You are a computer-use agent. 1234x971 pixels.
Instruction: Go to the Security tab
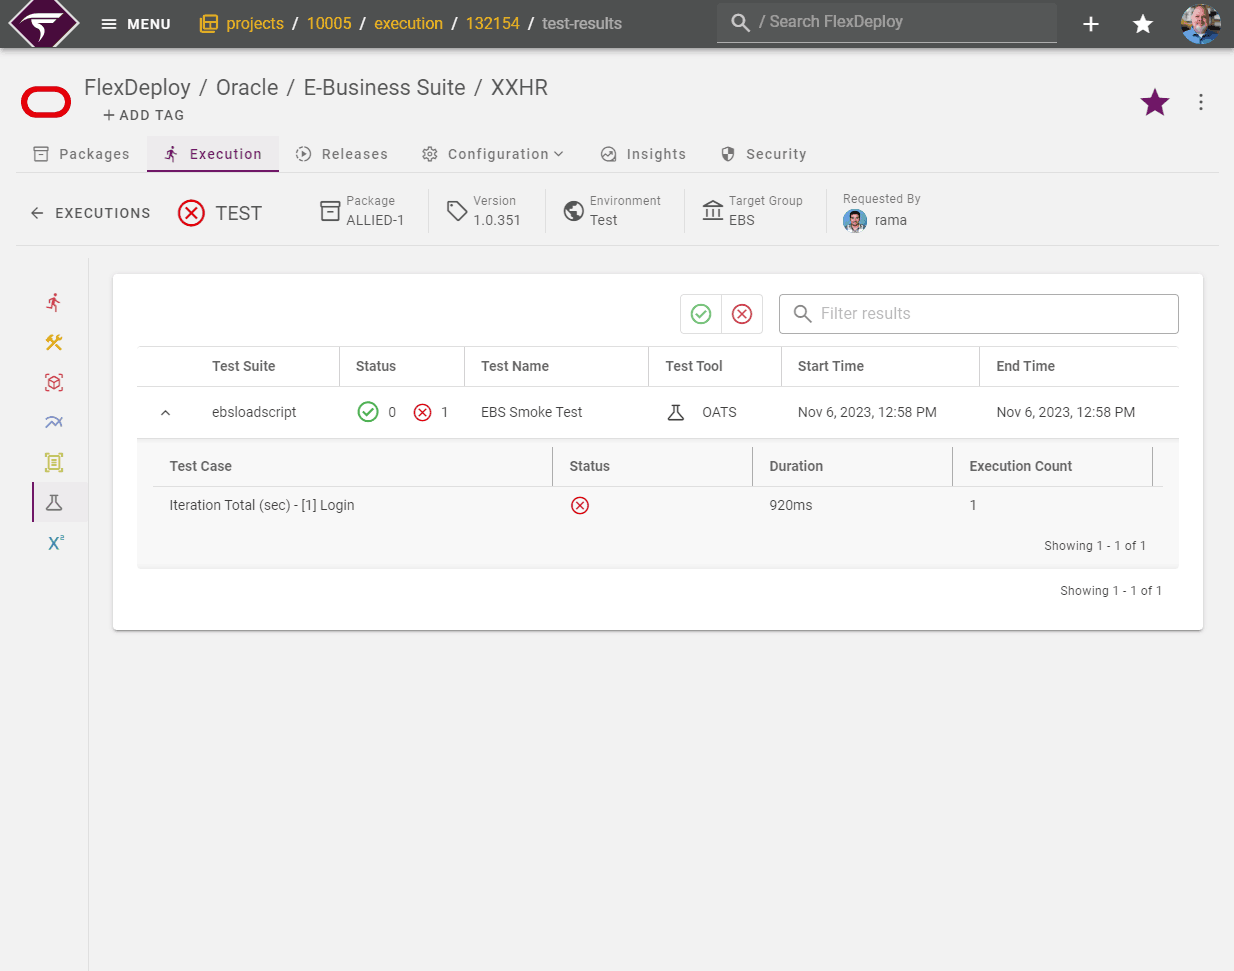764,154
